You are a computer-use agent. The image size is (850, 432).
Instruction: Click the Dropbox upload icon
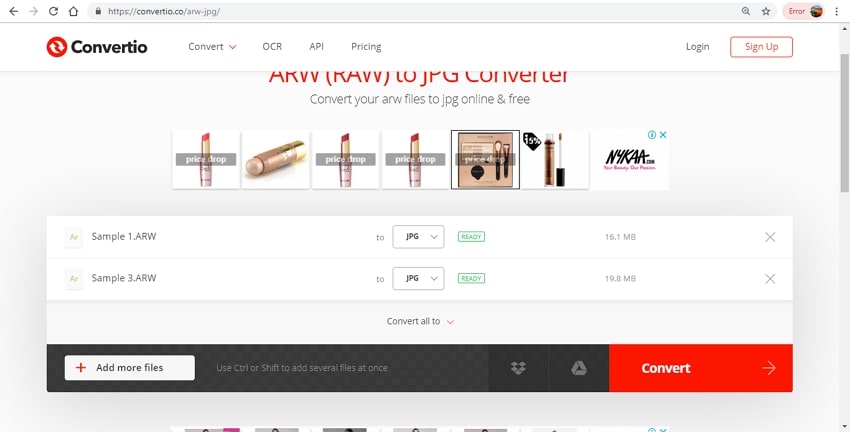[x=518, y=368]
